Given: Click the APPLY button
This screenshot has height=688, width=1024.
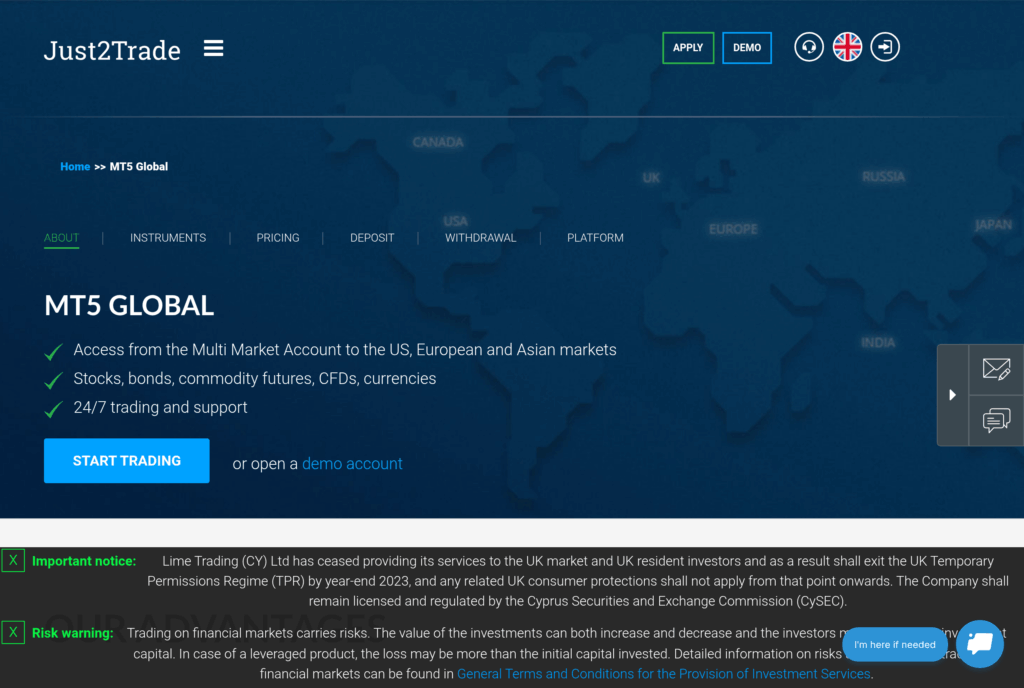Looking at the screenshot, I should tap(688, 48).
